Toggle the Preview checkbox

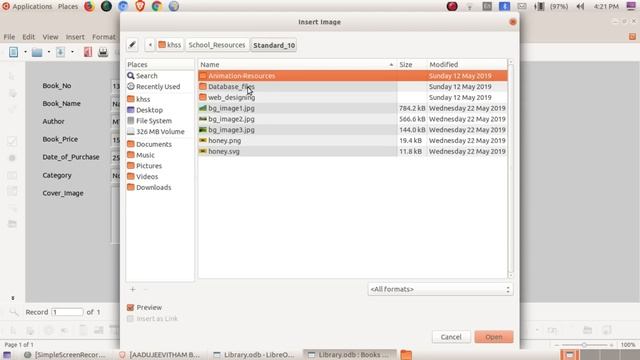point(130,307)
